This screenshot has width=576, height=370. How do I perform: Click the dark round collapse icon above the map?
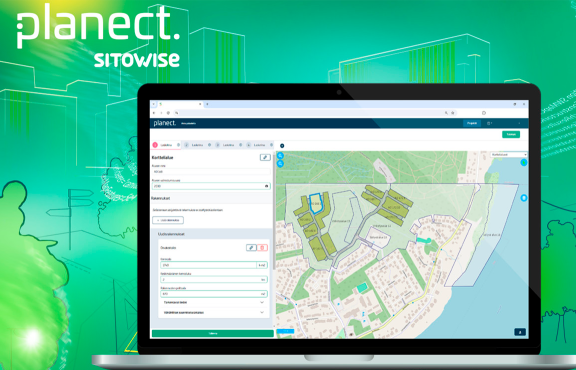coord(282,146)
